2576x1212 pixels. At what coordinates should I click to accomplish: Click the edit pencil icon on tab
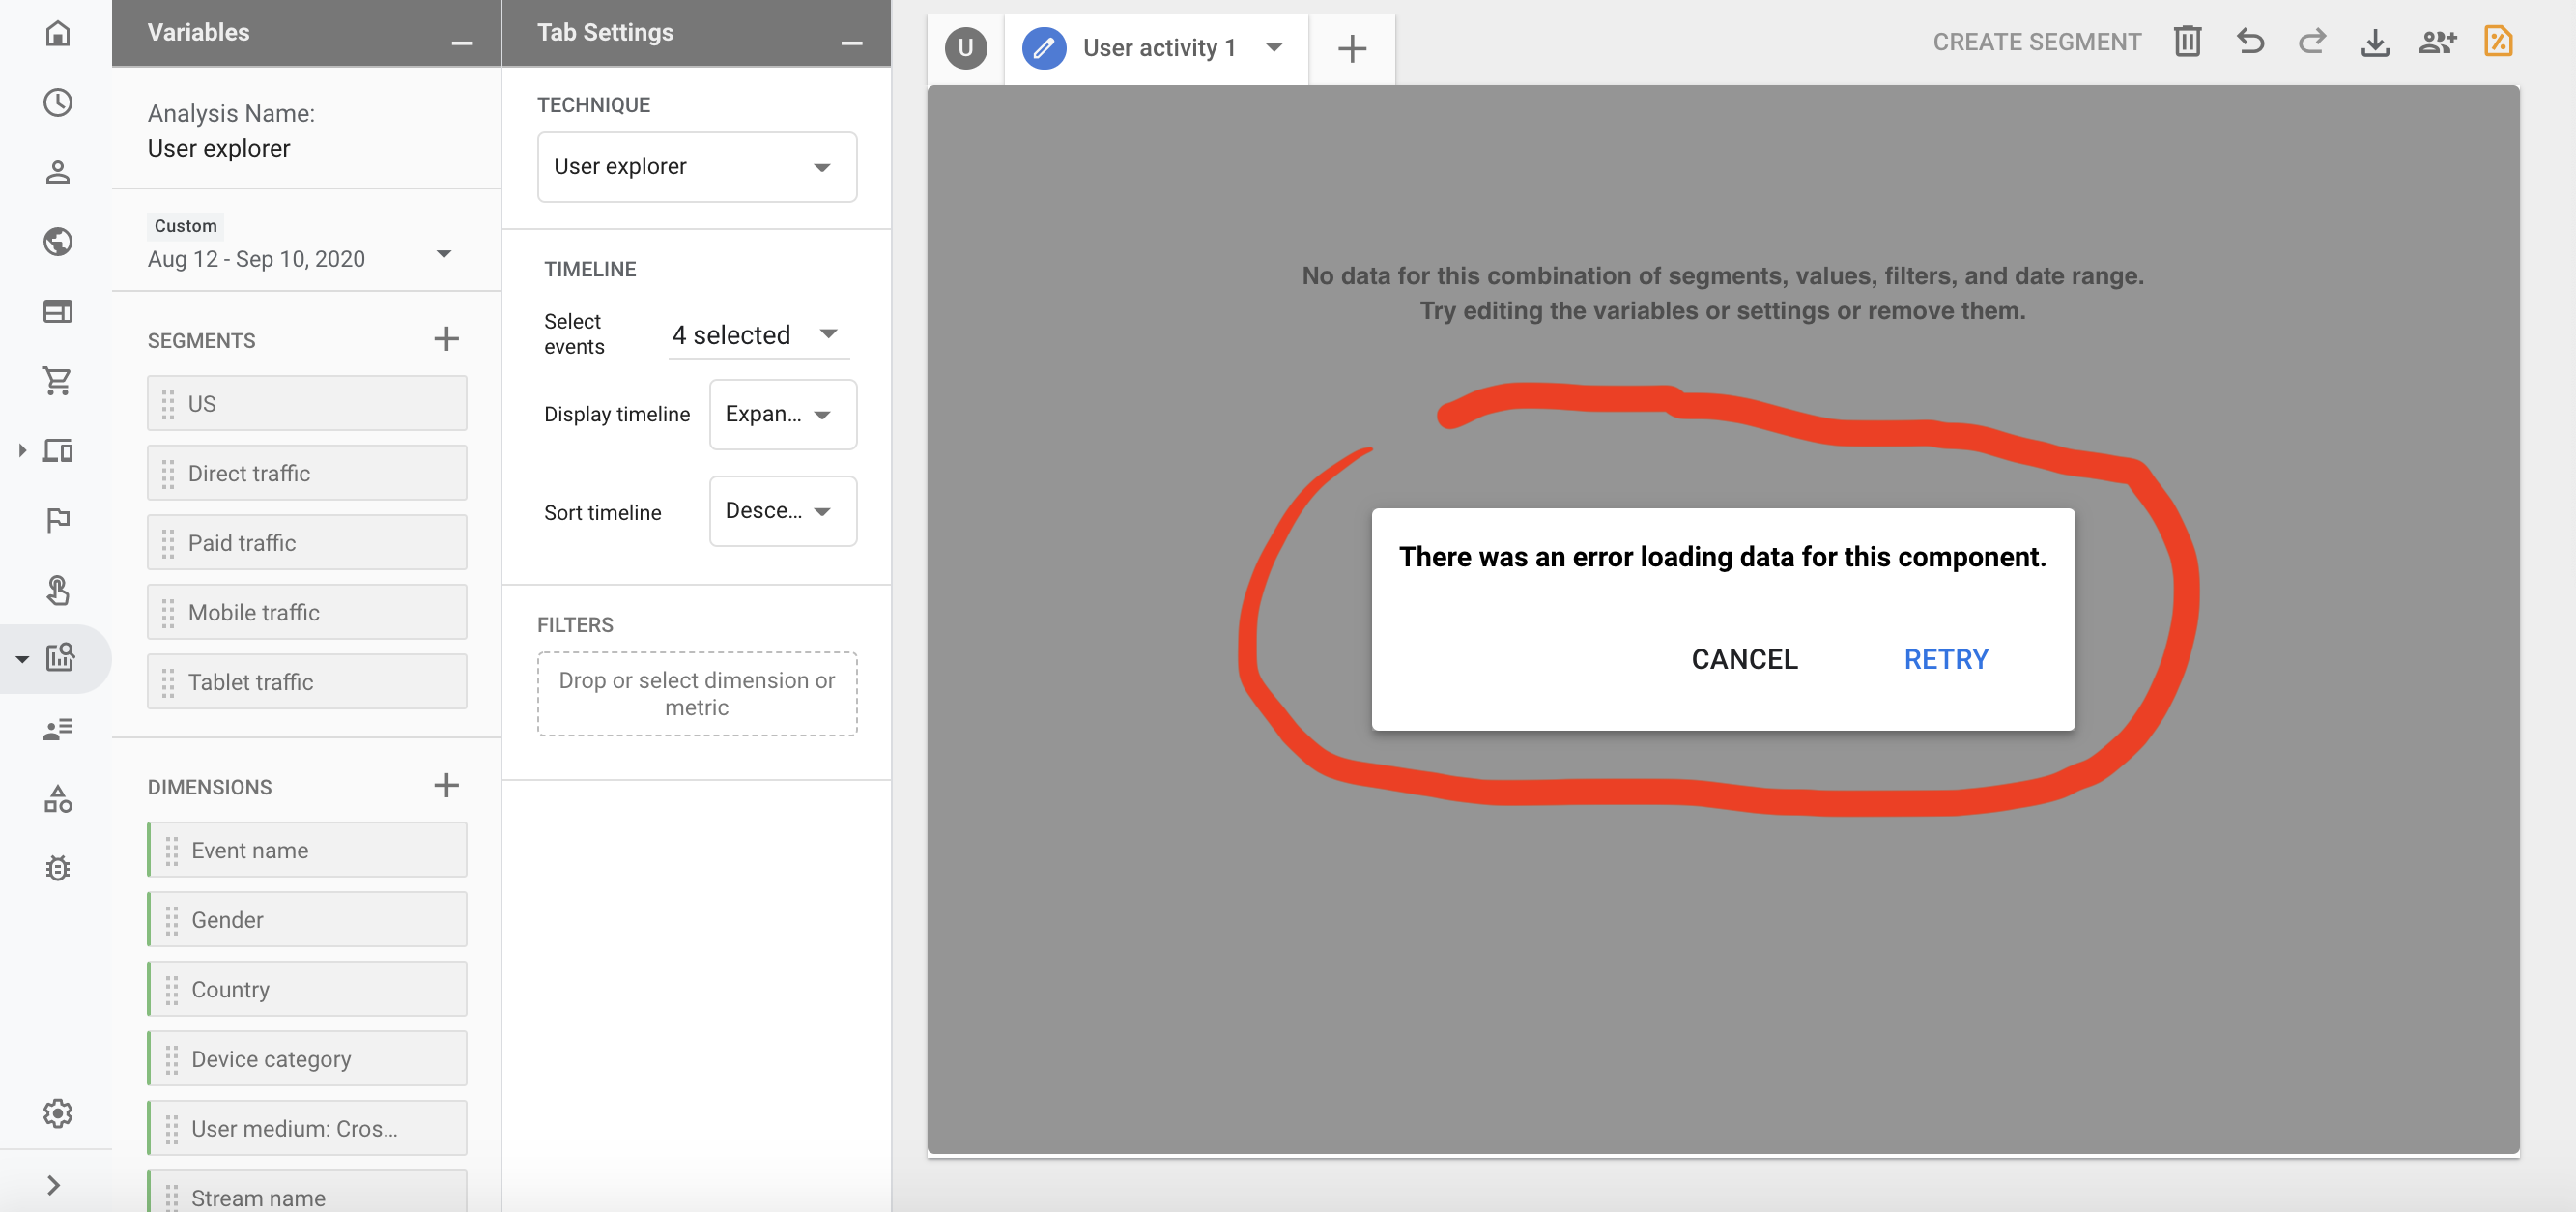coord(1044,44)
